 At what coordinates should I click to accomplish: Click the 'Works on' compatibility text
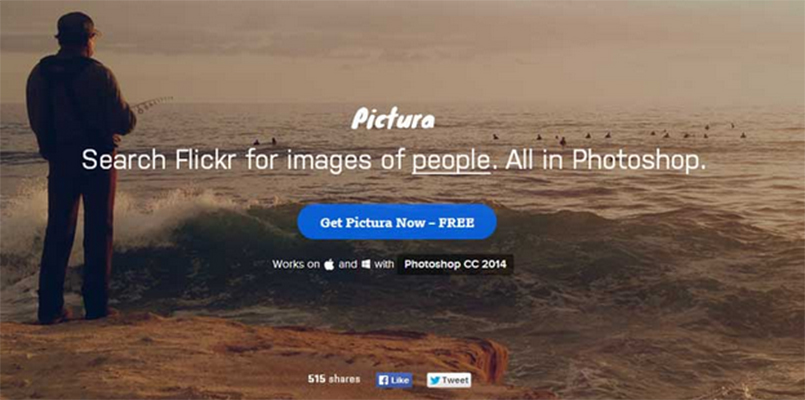pos(296,264)
